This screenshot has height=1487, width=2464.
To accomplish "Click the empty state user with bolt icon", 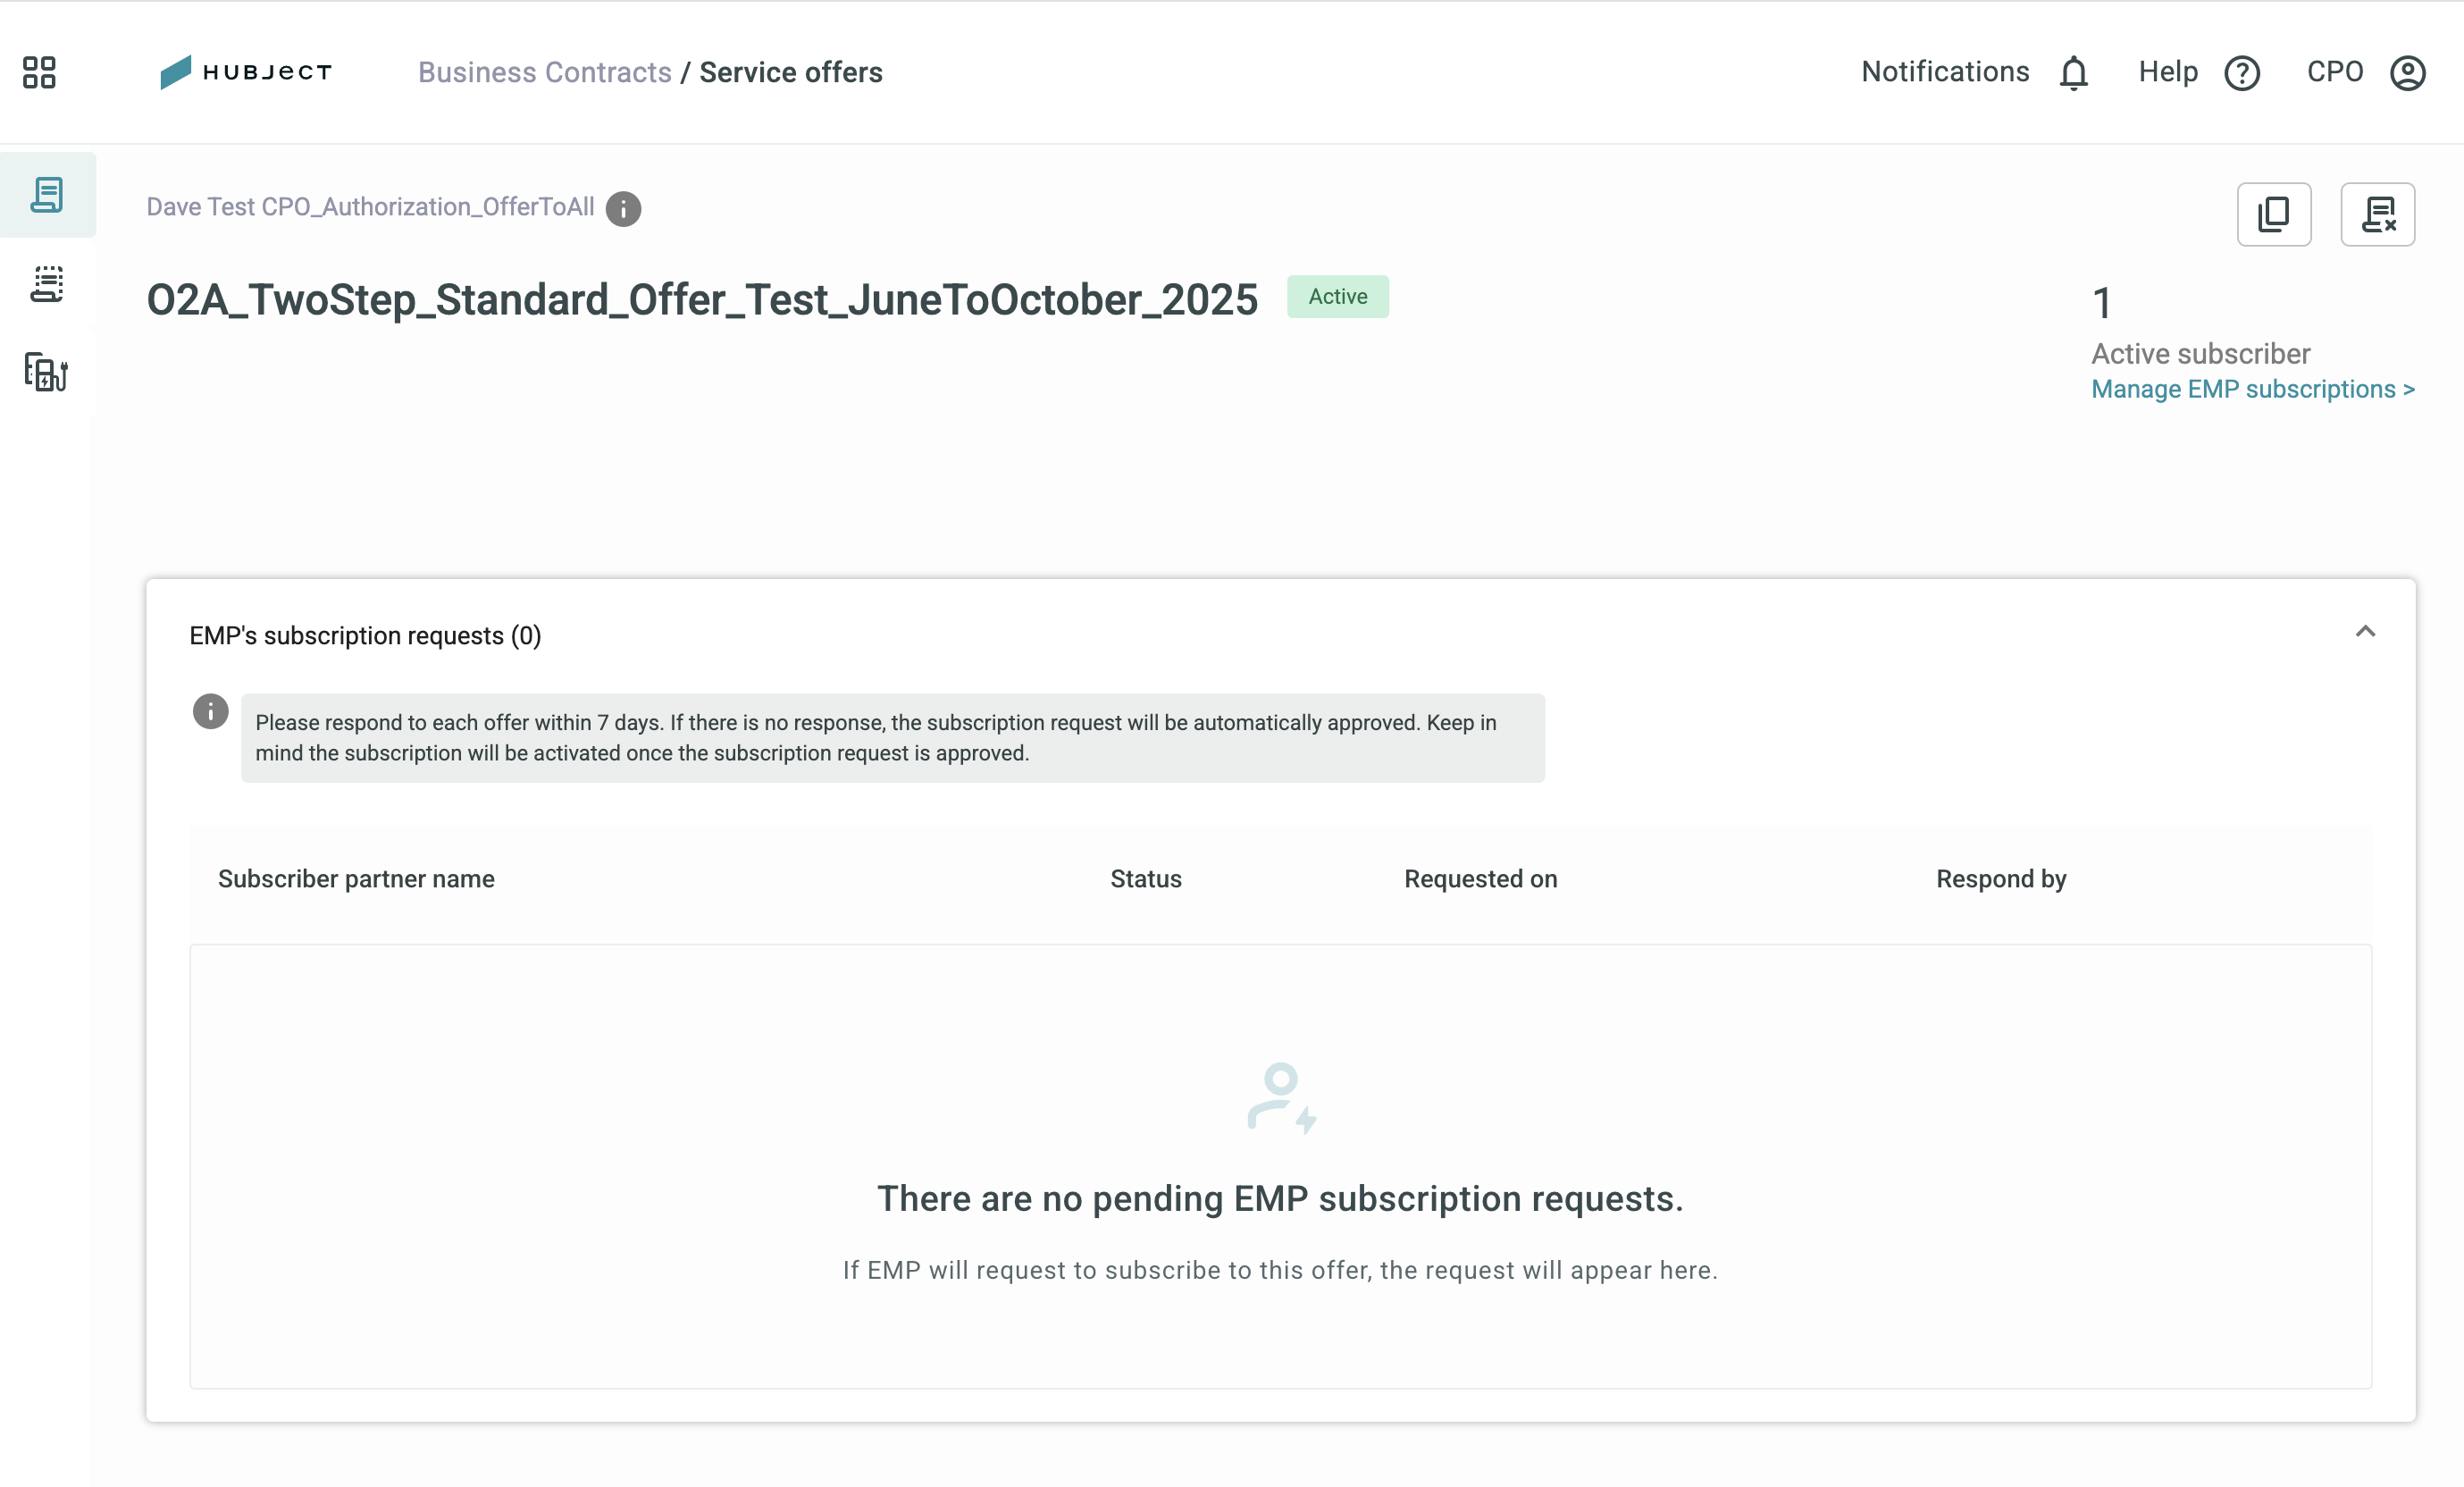I will 1281,1098.
